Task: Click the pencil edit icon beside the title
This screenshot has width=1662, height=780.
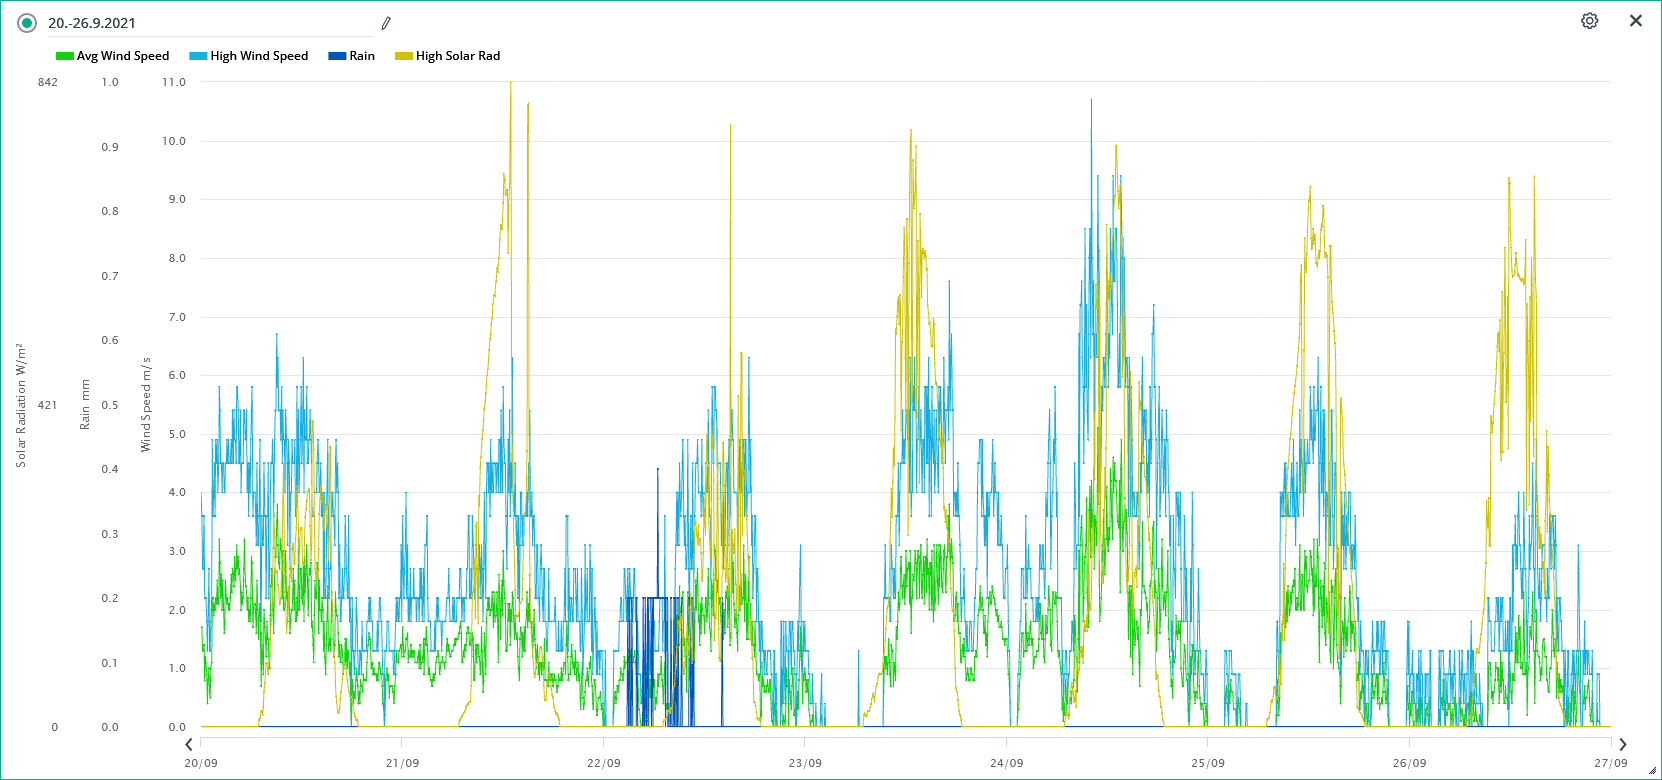Action: tap(386, 23)
